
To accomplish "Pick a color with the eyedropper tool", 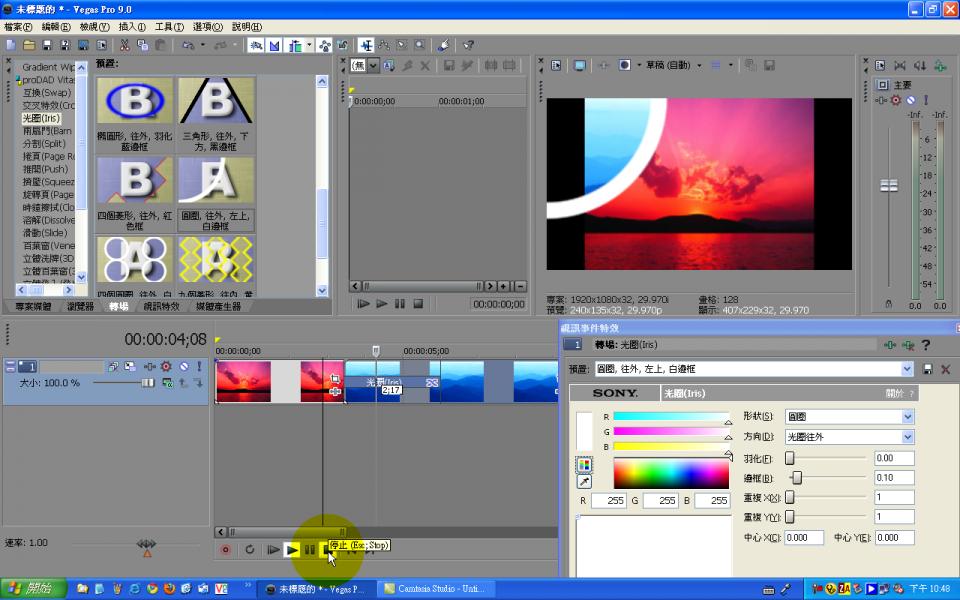I will tap(584, 482).
